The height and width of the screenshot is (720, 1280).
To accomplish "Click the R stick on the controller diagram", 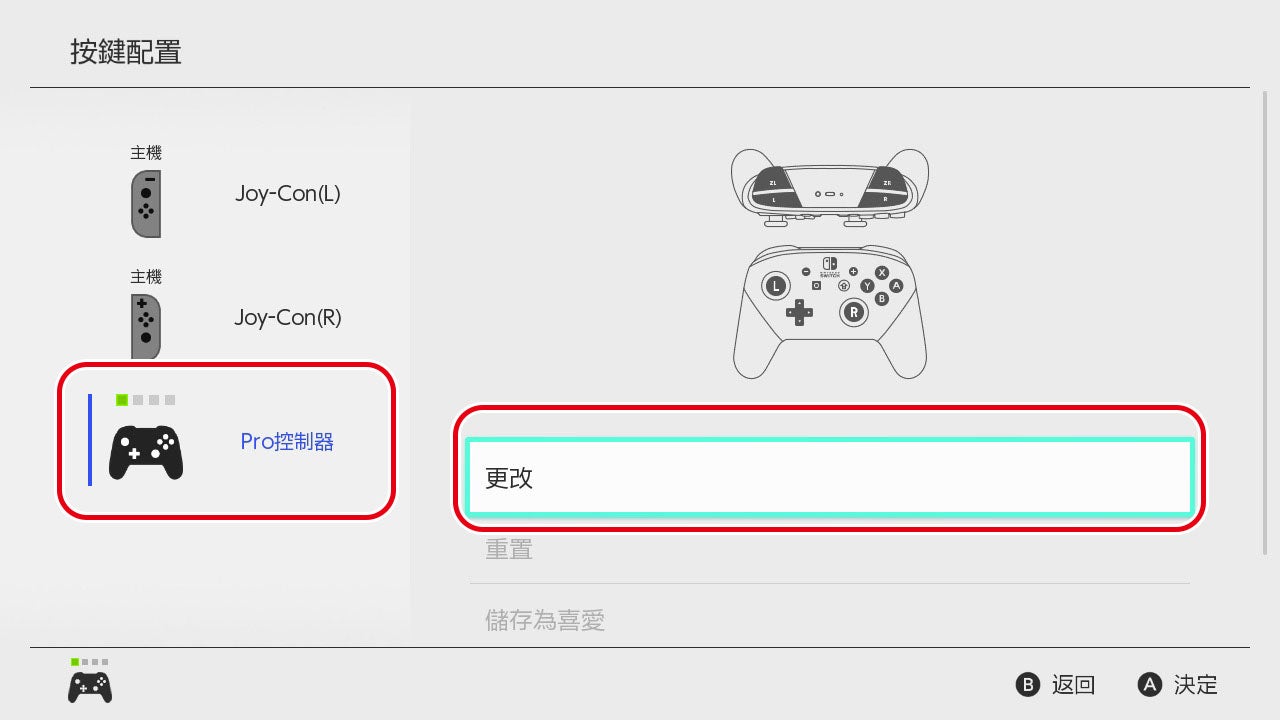I will click(853, 312).
